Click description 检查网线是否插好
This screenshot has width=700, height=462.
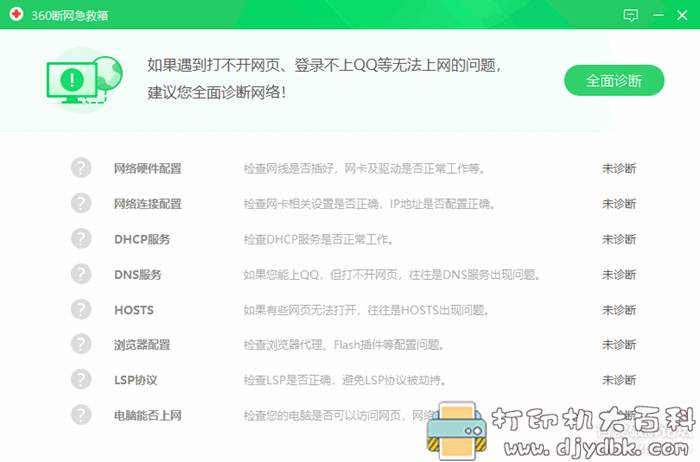pos(364,169)
